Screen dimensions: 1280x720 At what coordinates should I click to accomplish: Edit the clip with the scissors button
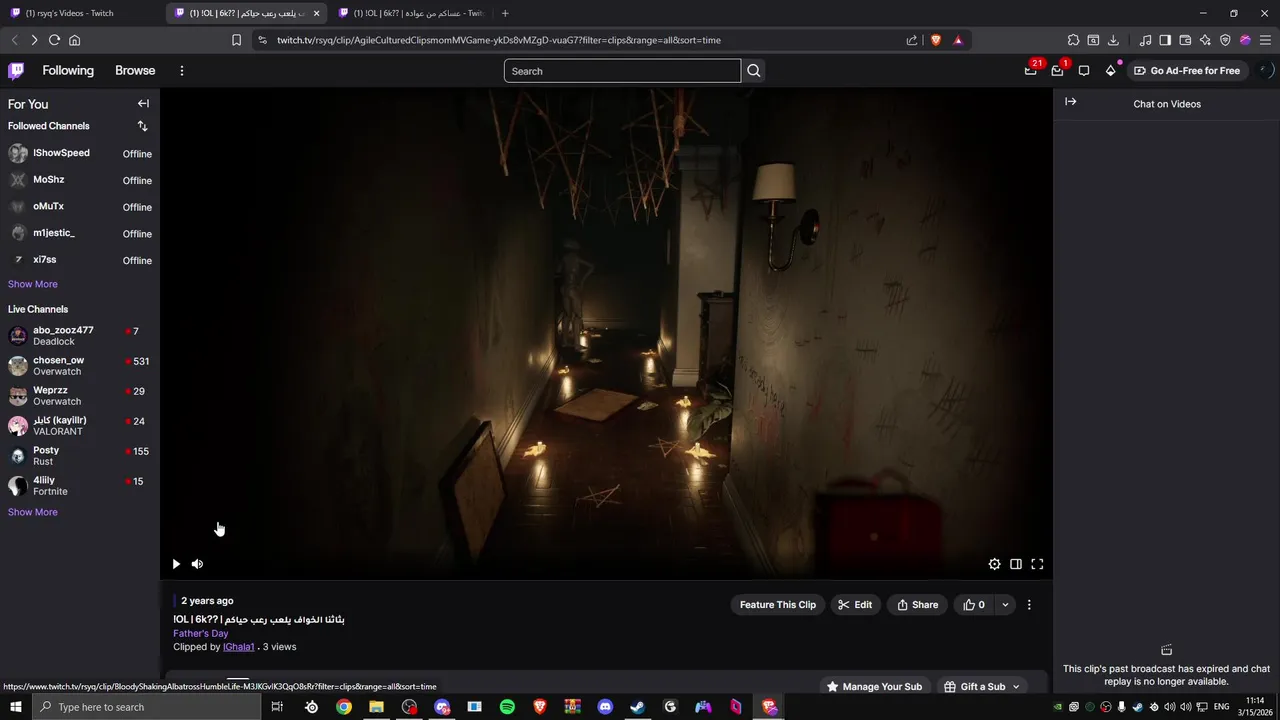pyautogui.click(x=855, y=605)
